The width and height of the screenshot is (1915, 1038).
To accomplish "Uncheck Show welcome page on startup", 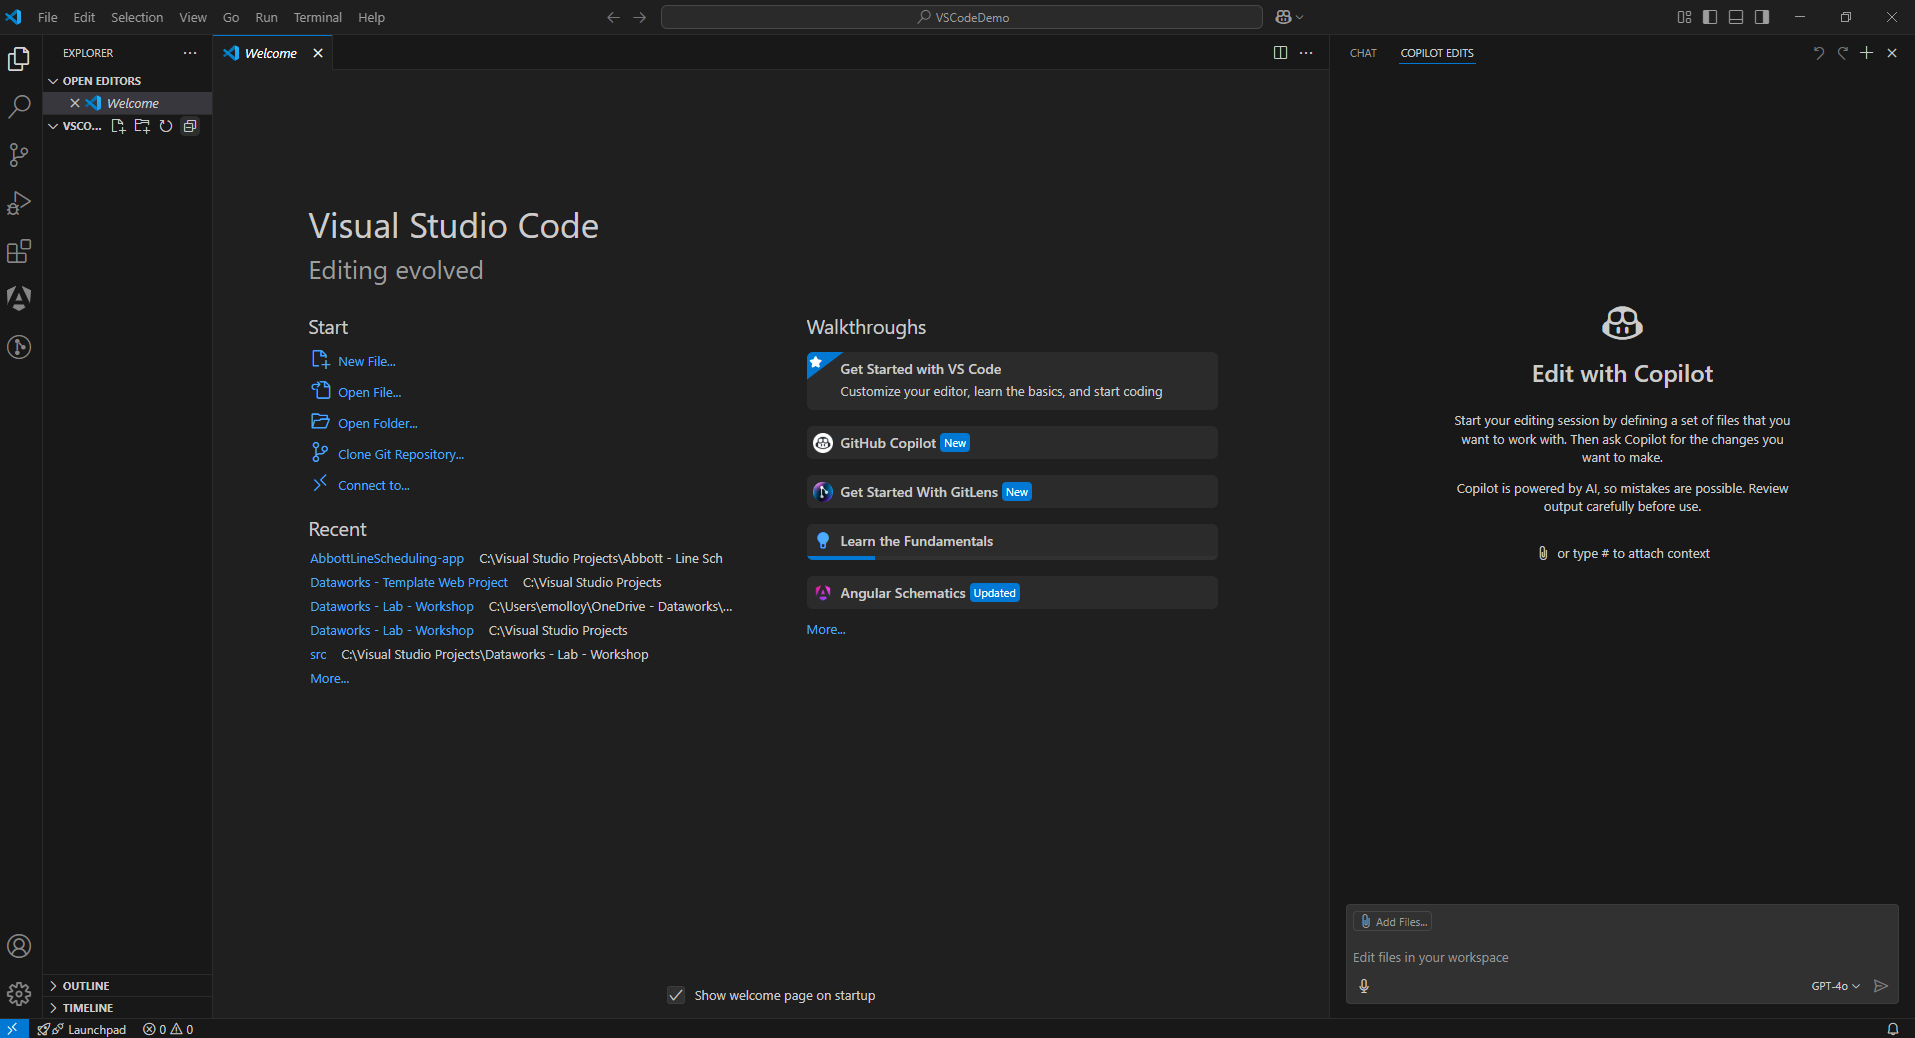I will 676,995.
